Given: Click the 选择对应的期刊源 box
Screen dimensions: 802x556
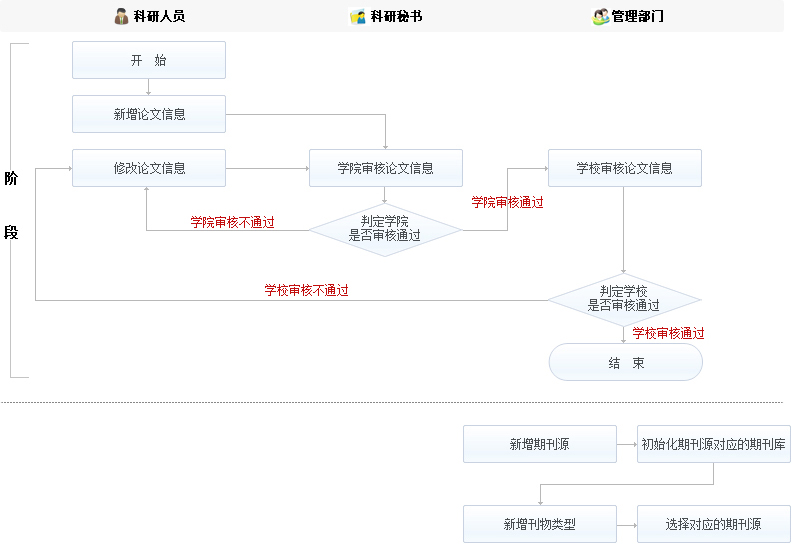Looking at the screenshot, I should 714,524.
